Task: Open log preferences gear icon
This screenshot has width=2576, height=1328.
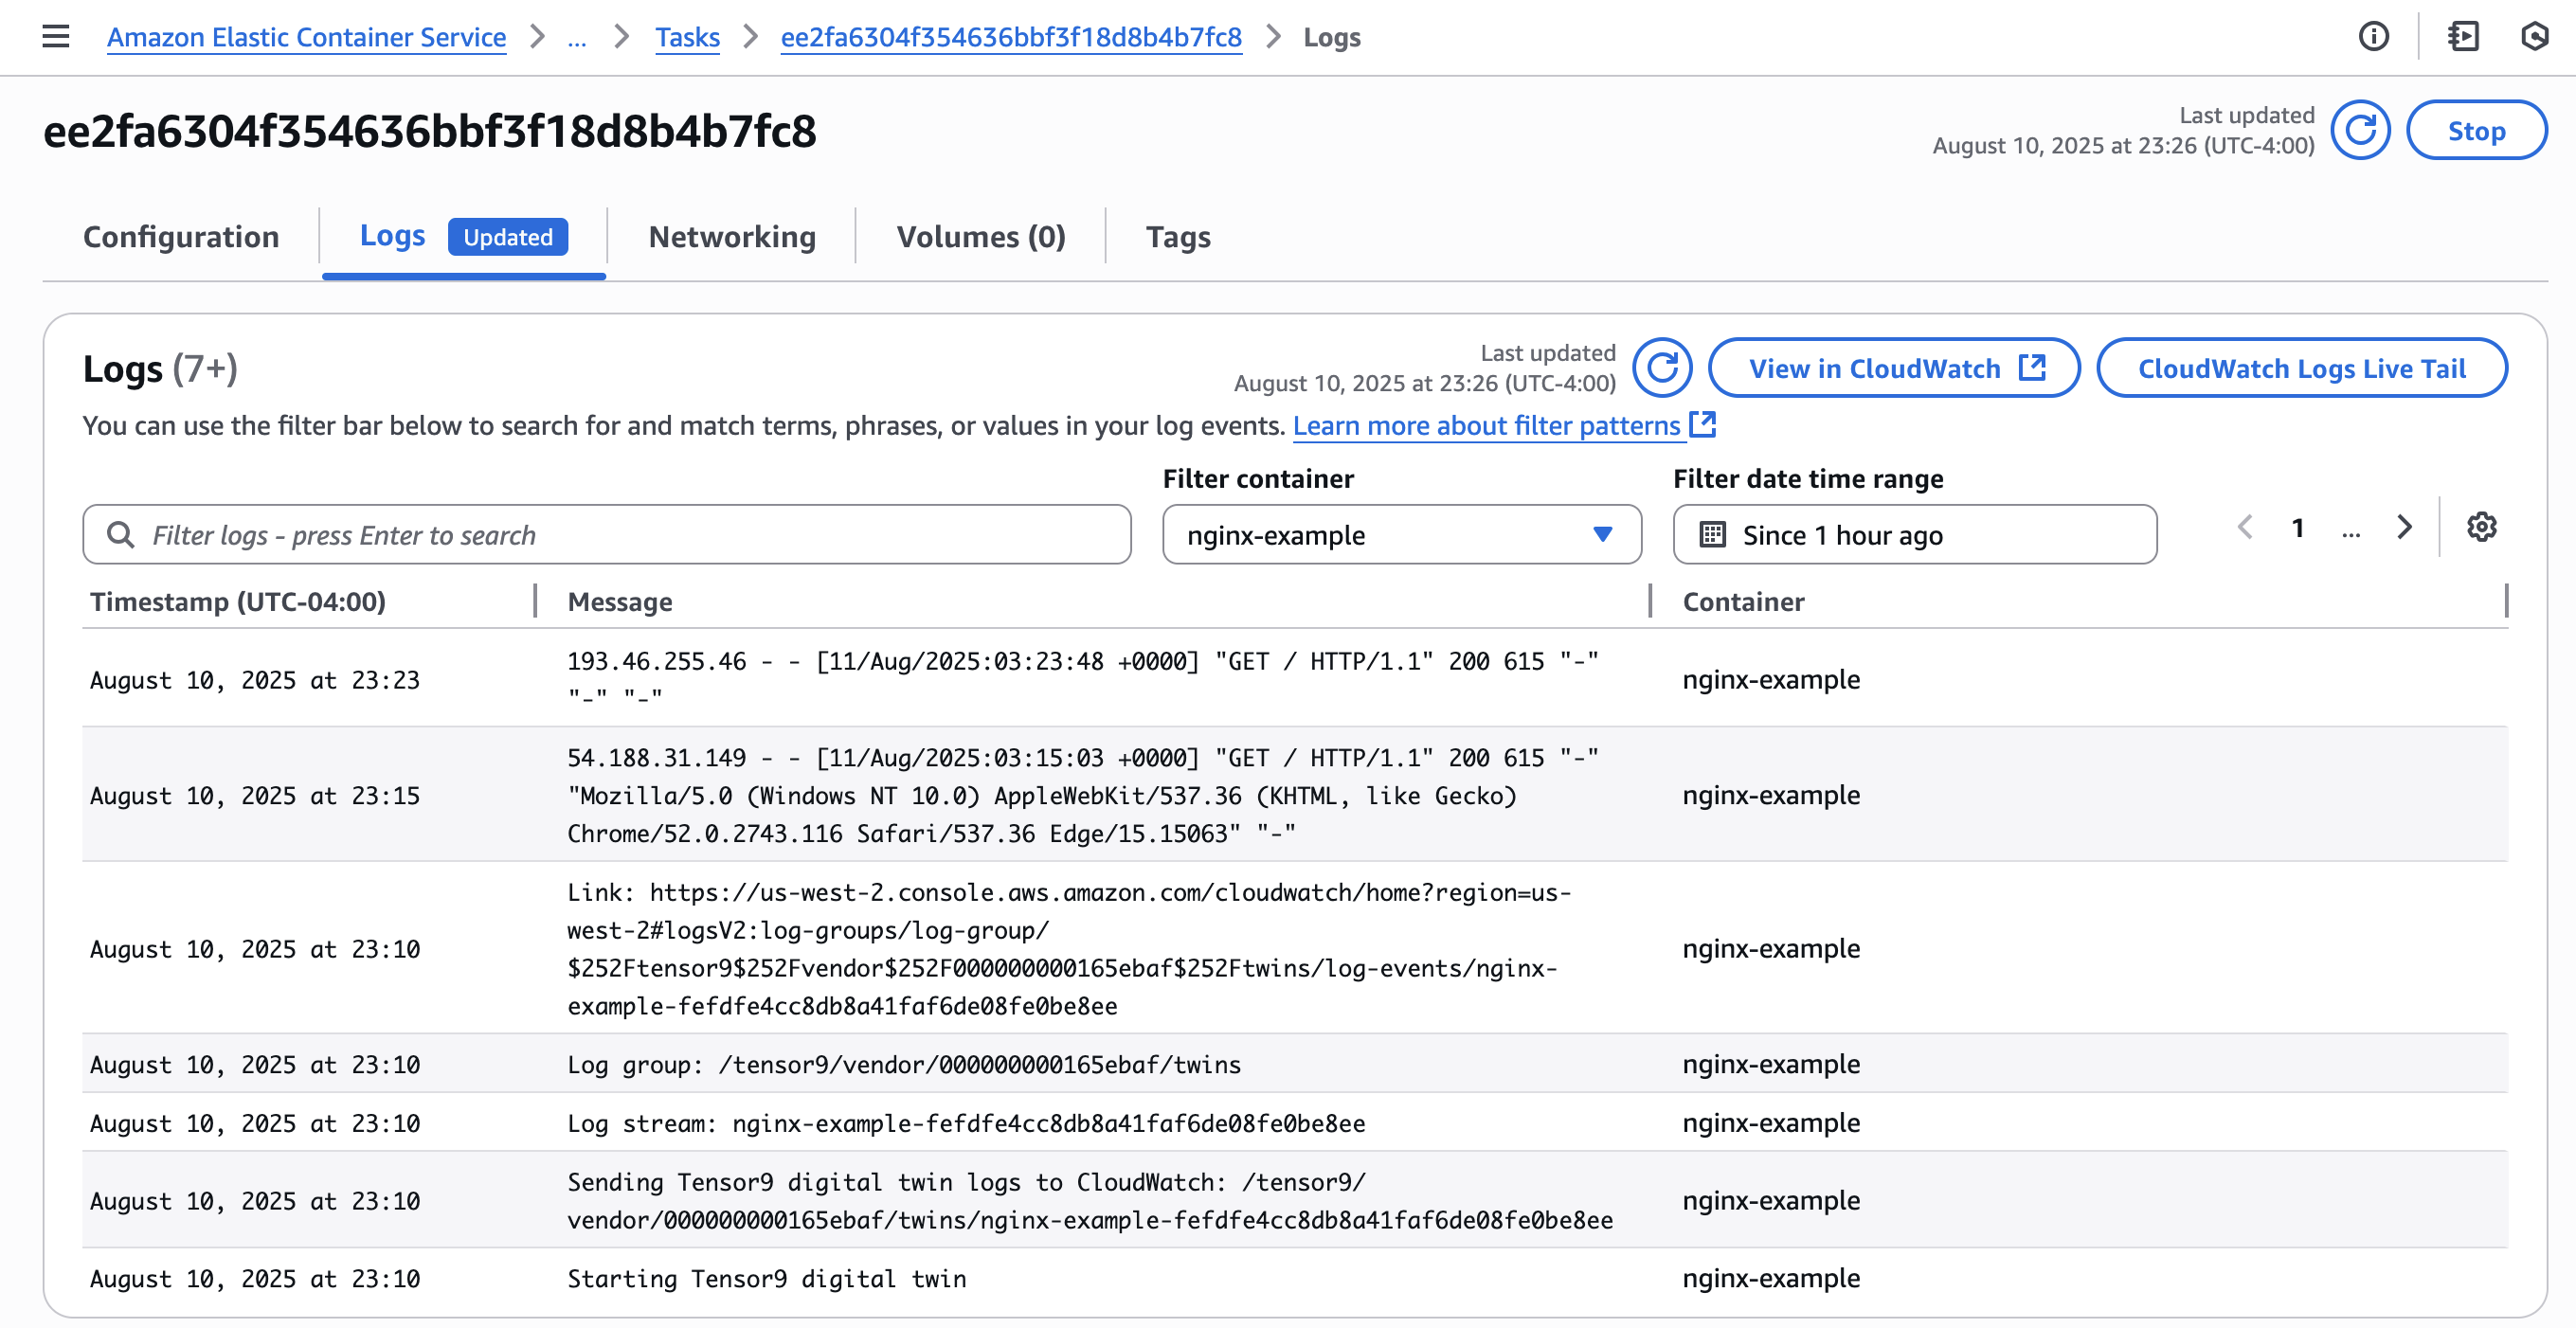Action: pyautogui.click(x=2481, y=527)
